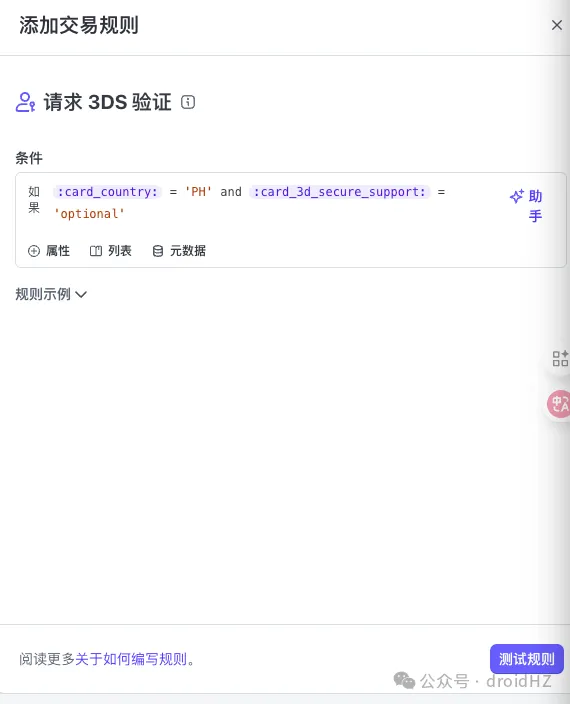Click the 'PH' value in the condition
Screen dimensions: 570x704
point(198,192)
